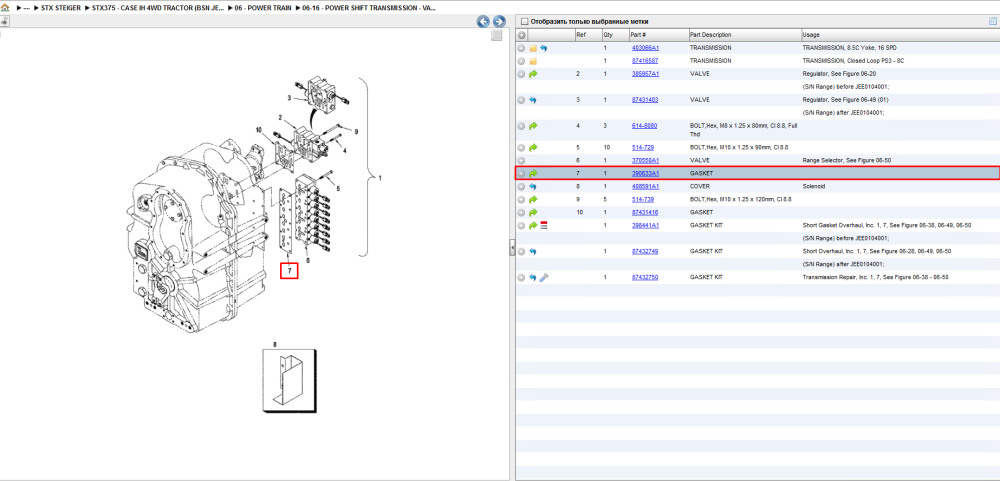Image resolution: width=1000 pixels, height=481 pixels.
Task: Select the grey circle for 403066A1 row
Action: (x=521, y=48)
